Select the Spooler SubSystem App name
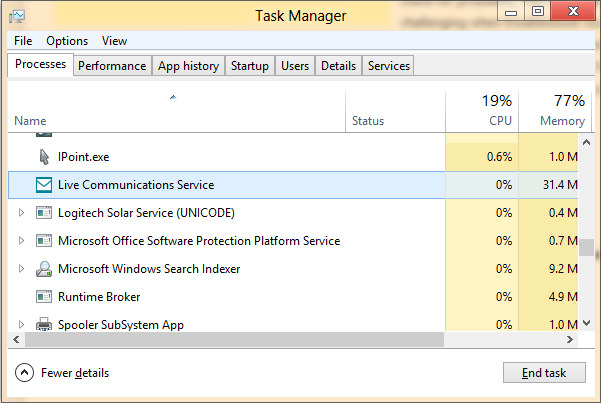The image size is (601, 403). click(x=121, y=325)
